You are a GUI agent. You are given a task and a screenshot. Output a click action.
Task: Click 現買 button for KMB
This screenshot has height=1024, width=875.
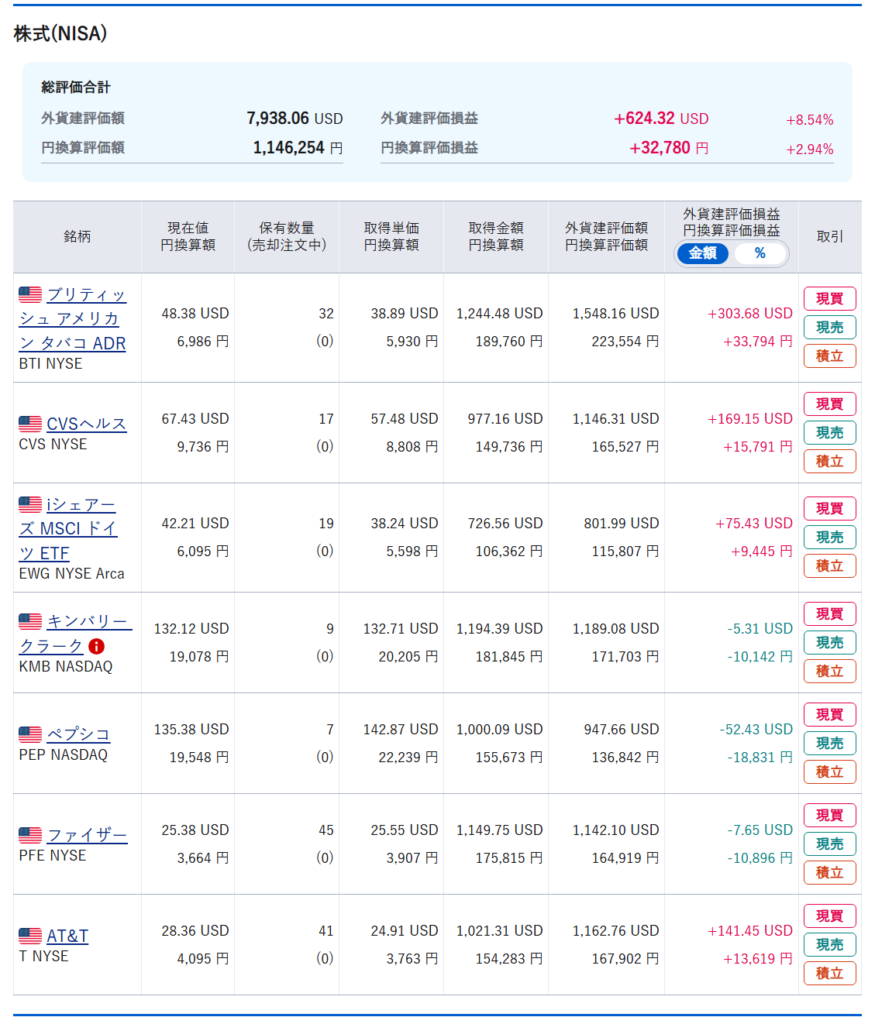click(x=829, y=614)
